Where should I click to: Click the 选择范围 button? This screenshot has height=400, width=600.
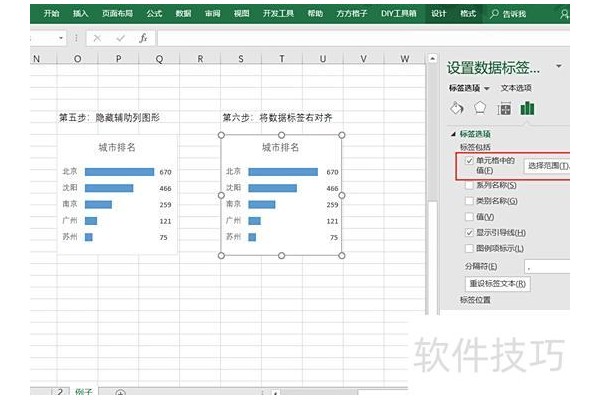(547, 166)
